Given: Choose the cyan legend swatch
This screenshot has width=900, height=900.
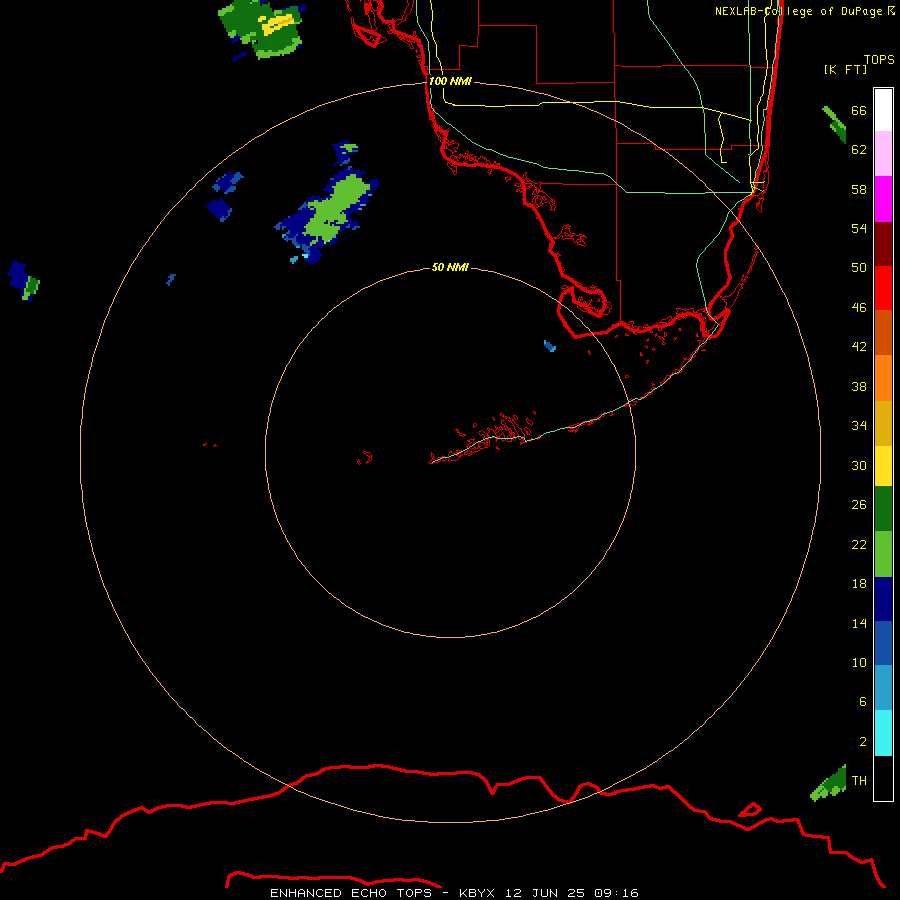Looking at the screenshot, I should [x=883, y=733].
